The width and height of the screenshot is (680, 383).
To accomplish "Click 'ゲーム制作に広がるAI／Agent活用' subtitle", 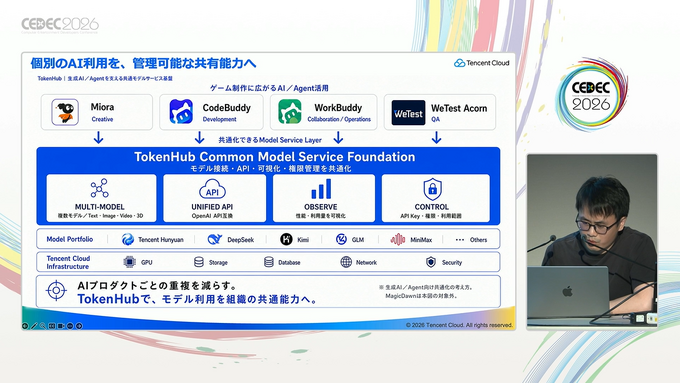I will [x=269, y=88].
